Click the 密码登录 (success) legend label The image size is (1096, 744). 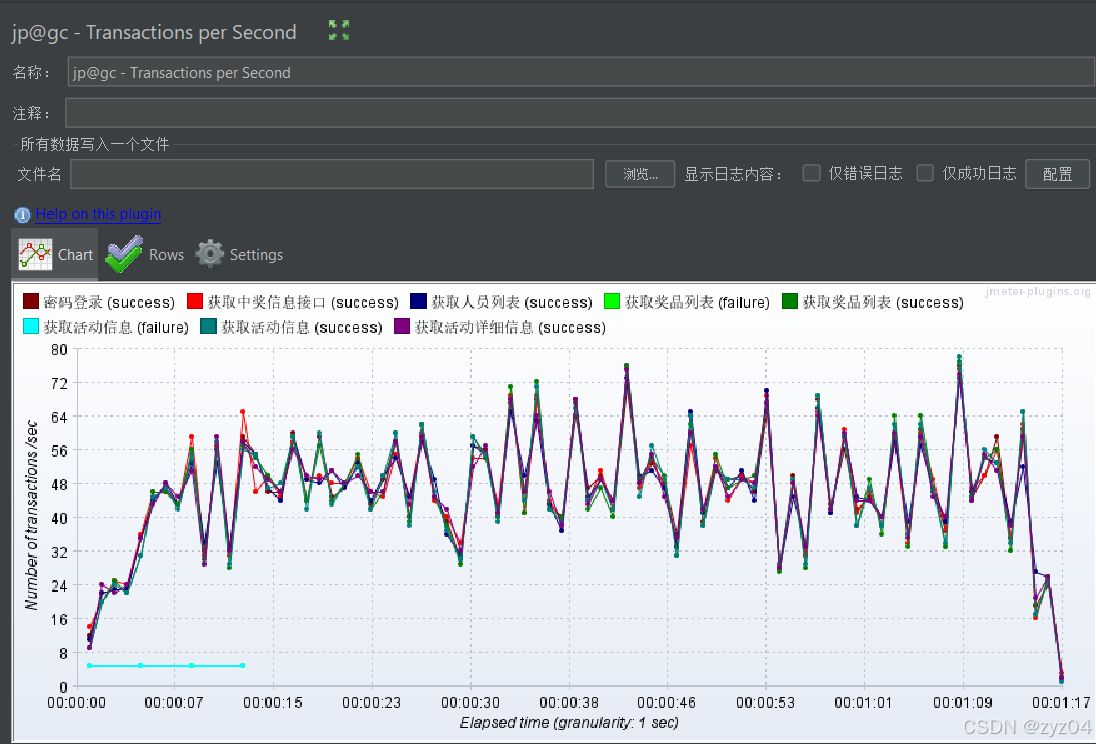(x=109, y=302)
